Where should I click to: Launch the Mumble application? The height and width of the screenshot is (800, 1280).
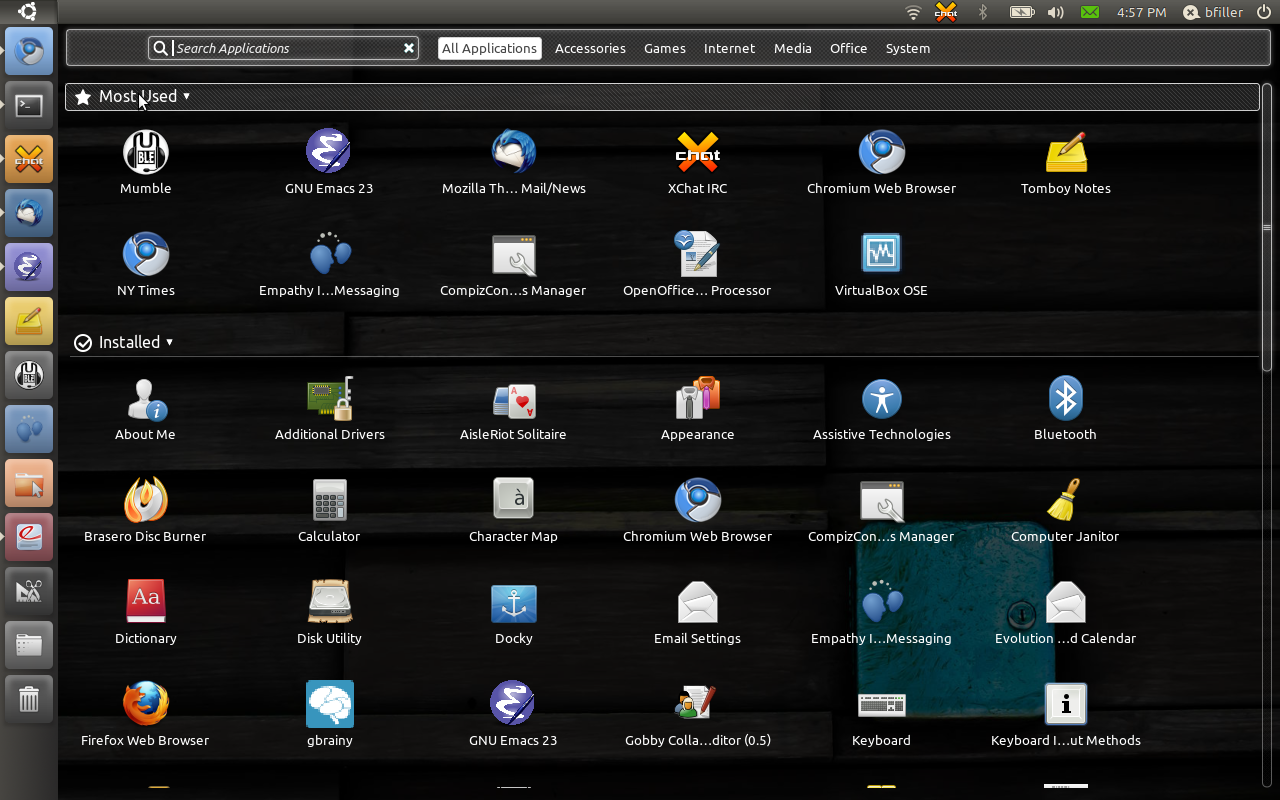click(146, 153)
